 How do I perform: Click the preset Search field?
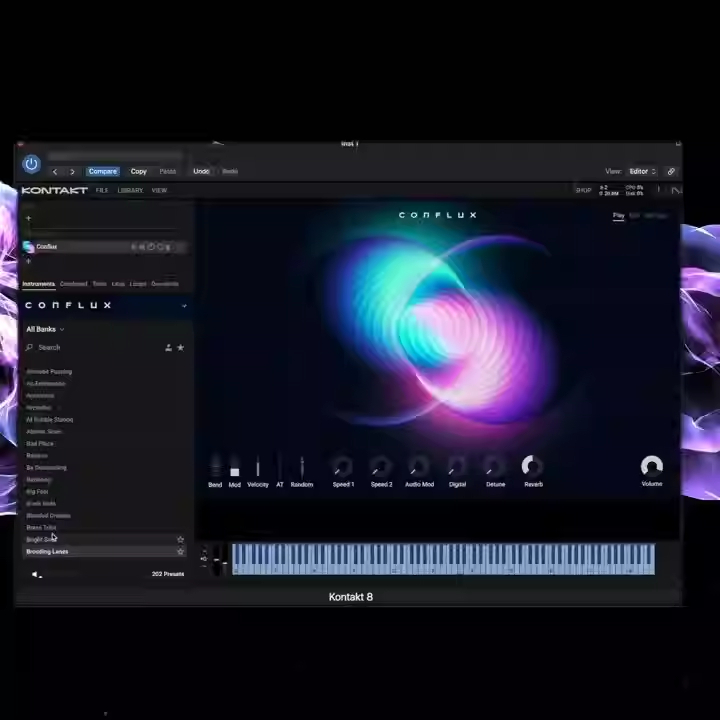coord(92,348)
